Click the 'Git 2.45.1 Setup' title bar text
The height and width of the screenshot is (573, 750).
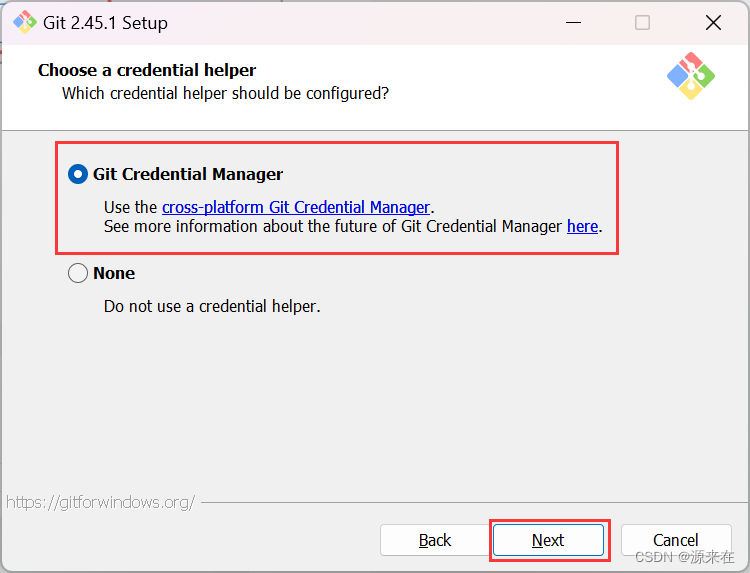point(106,22)
